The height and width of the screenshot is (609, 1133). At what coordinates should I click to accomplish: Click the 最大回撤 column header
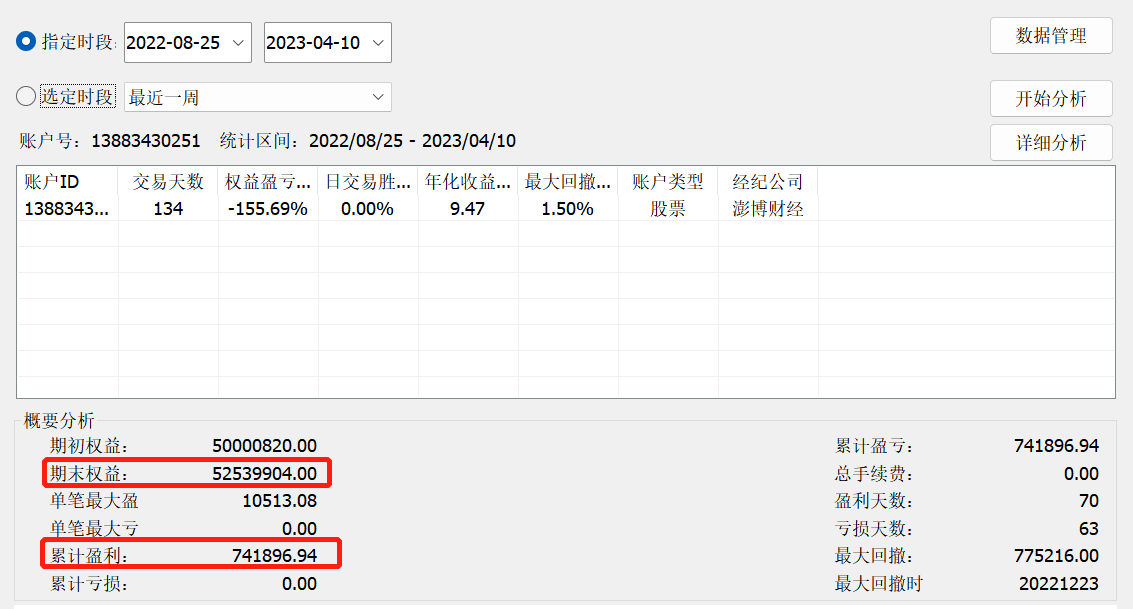pyautogui.click(x=568, y=182)
